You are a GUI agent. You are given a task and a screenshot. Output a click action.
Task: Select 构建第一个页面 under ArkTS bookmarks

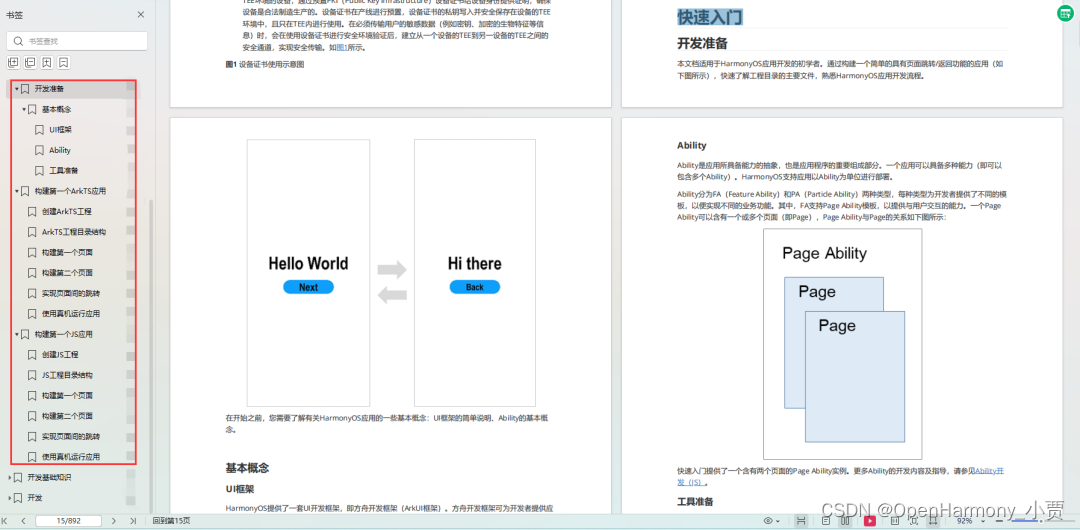(x=67, y=252)
